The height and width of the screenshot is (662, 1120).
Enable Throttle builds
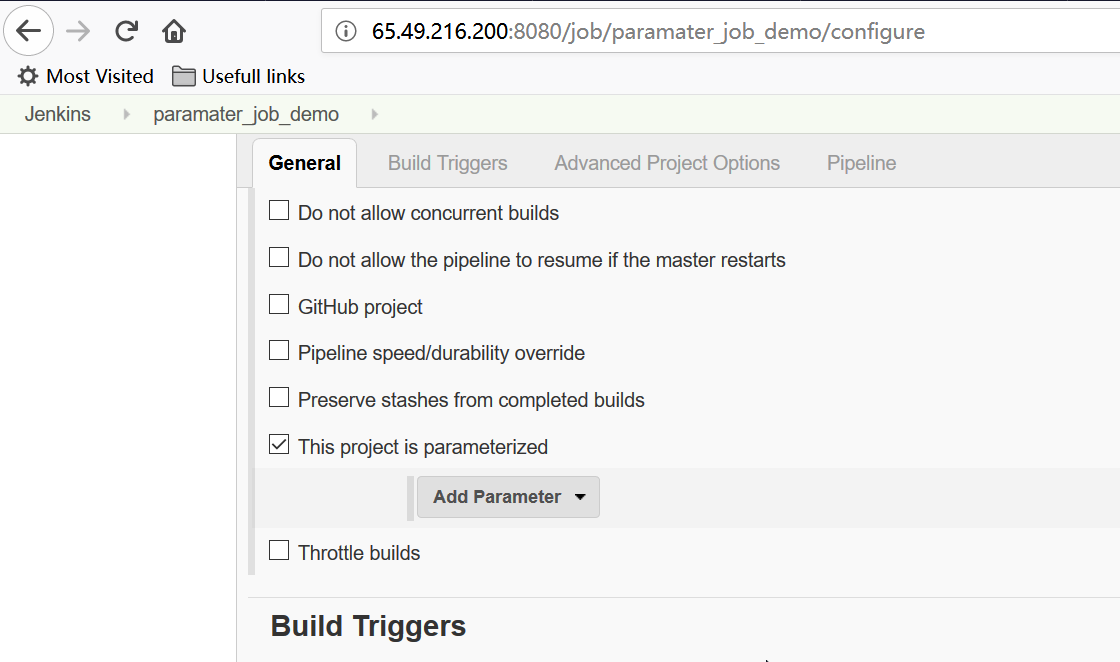tap(278, 549)
